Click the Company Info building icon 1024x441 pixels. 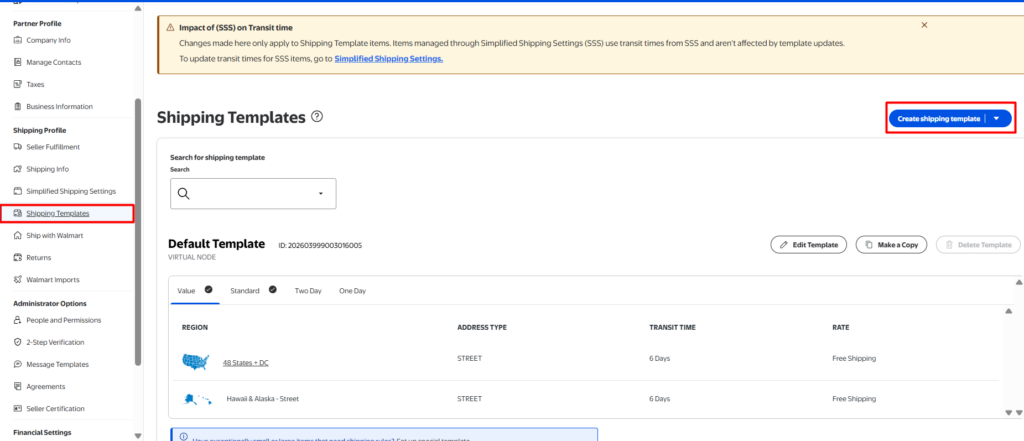click(x=18, y=40)
